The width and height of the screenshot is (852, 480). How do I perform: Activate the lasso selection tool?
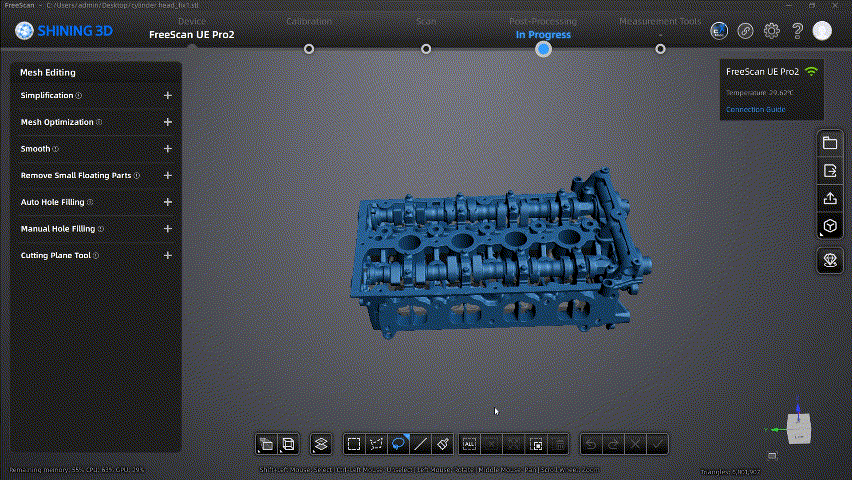click(x=398, y=444)
